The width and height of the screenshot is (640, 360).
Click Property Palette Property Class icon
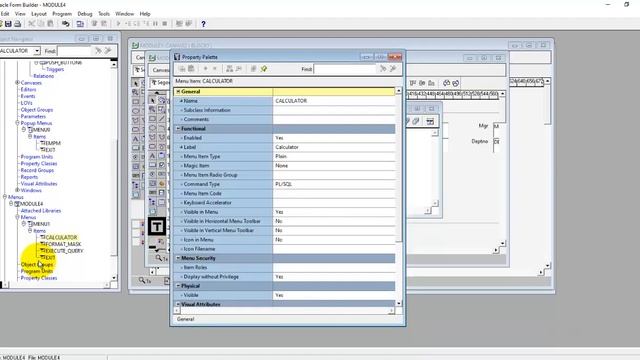(x=253, y=69)
